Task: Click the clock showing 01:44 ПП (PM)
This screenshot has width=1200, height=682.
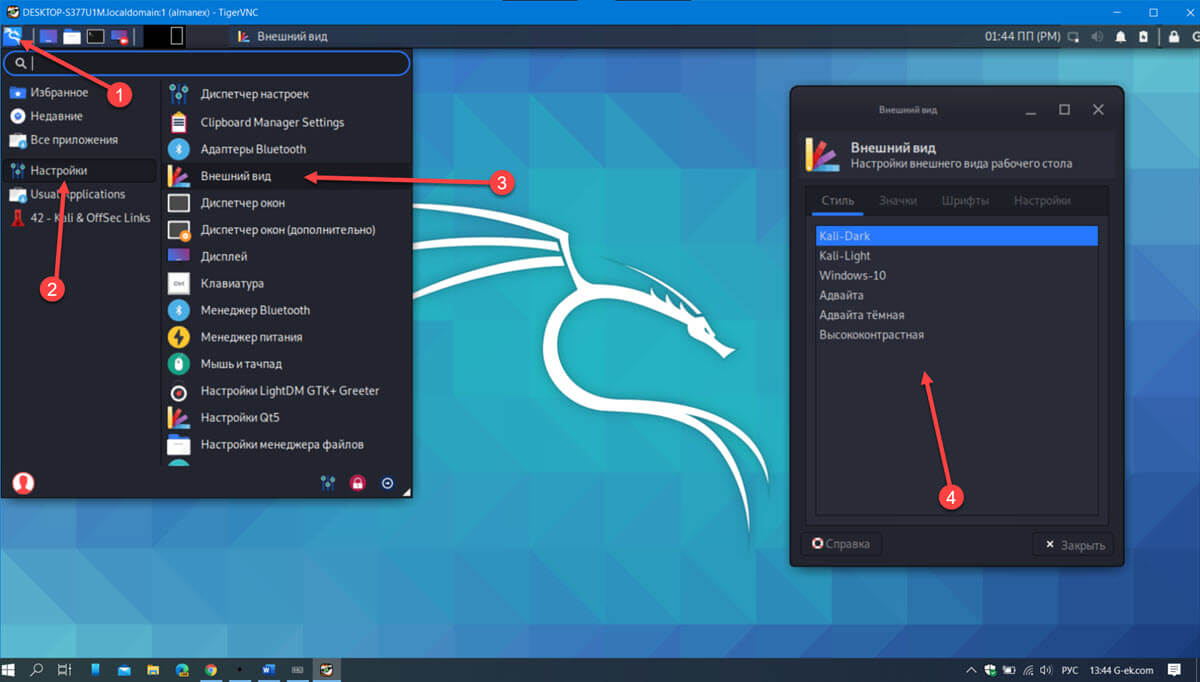Action: point(1022,37)
